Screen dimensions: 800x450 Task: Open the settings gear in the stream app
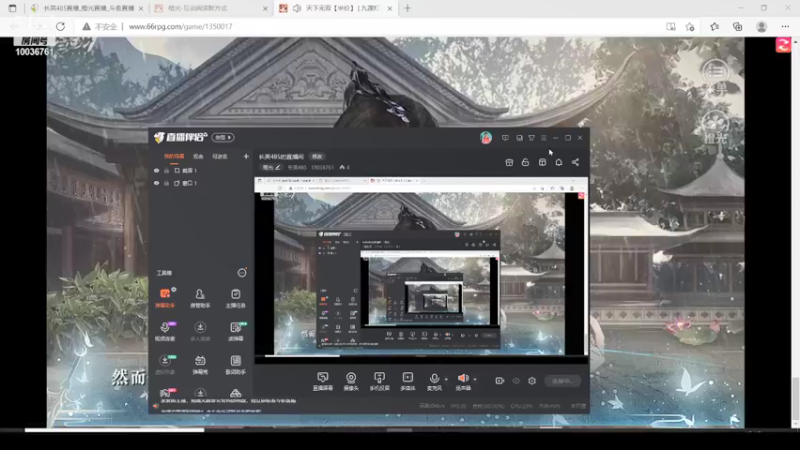click(532, 381)
